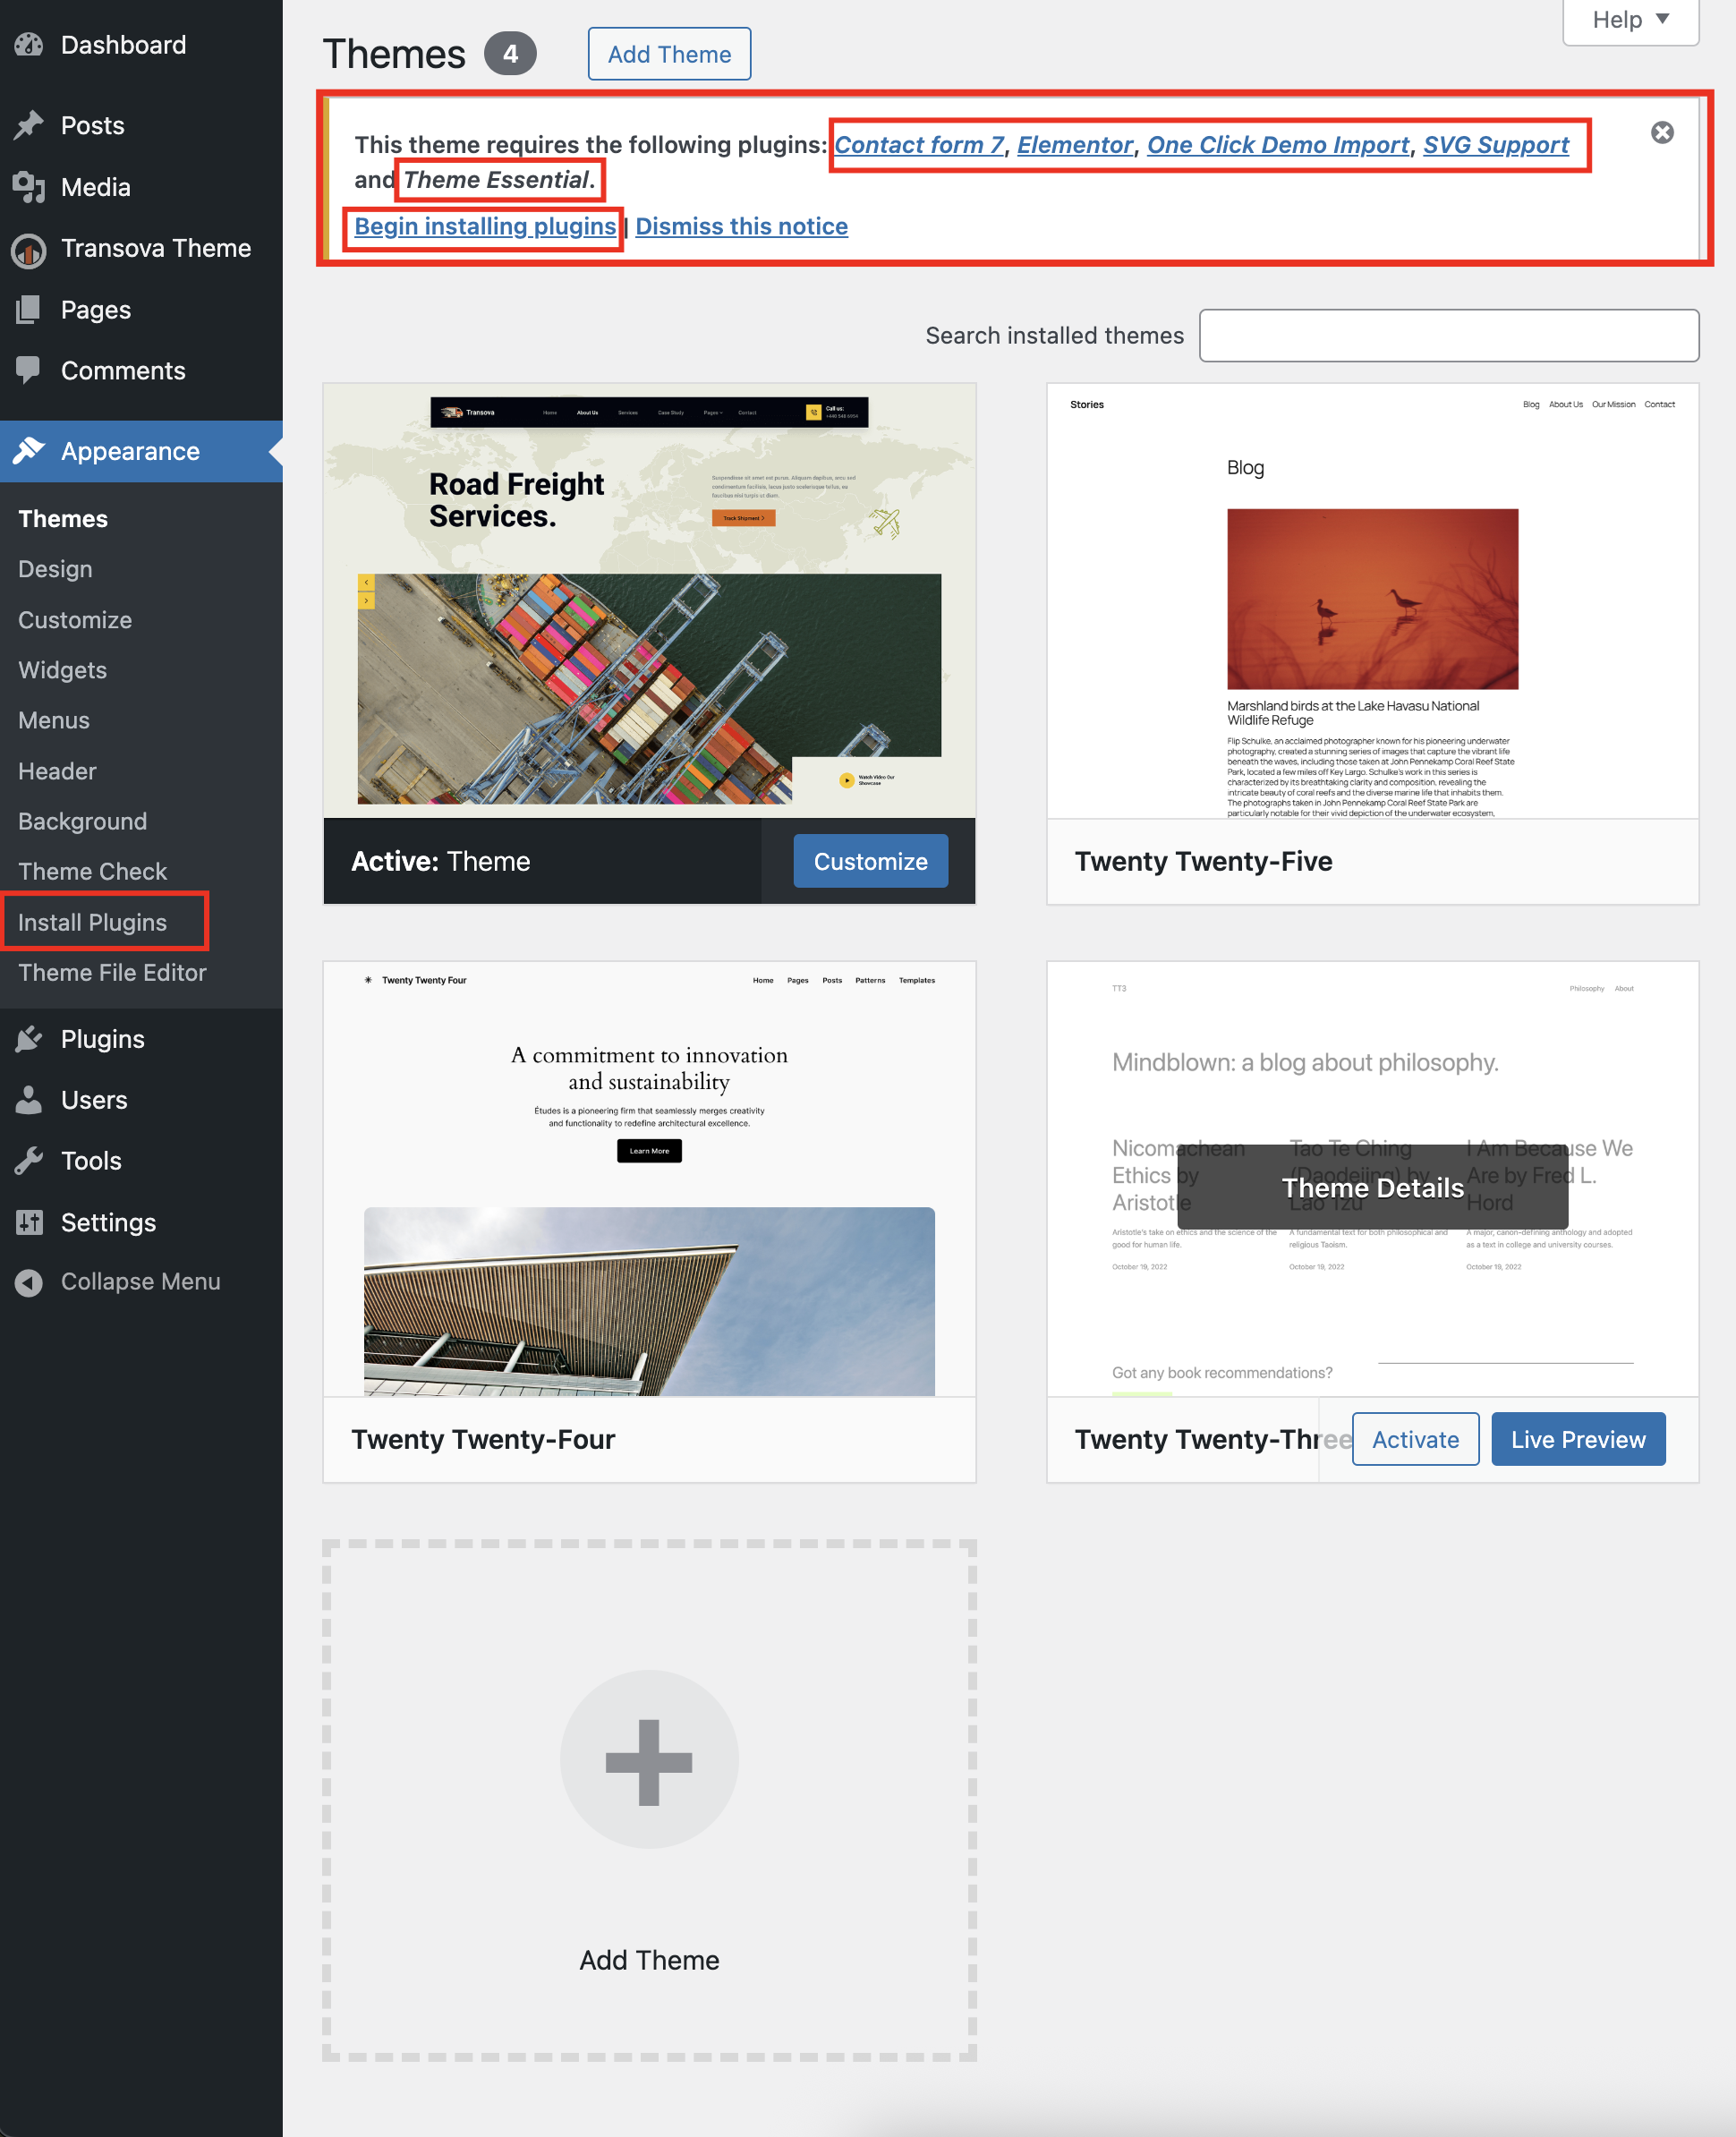Activate the Twenty Twenty-Three theme

1414,1439
